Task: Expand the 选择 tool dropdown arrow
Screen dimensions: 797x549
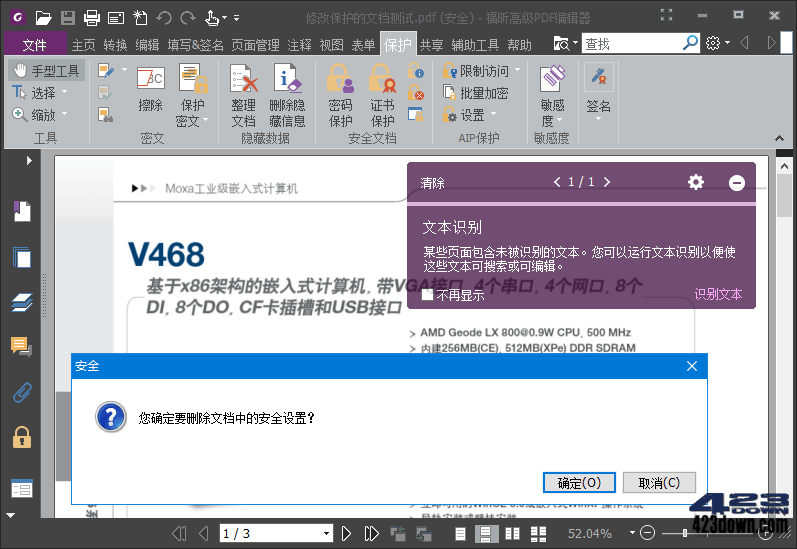Action: (x=65, y=92)
